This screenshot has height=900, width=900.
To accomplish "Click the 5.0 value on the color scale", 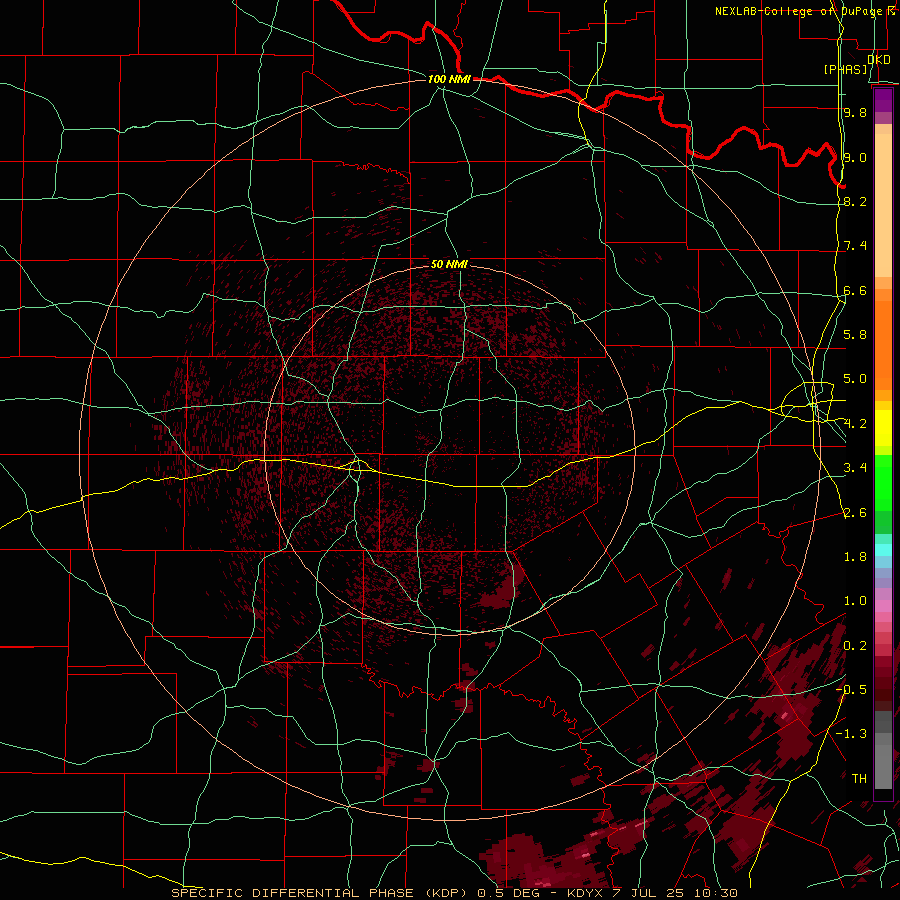I will click(855, 379).
